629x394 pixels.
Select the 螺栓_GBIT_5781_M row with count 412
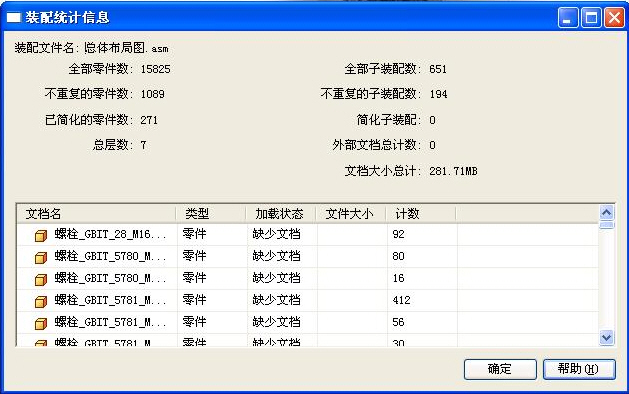tap(308, 301)
